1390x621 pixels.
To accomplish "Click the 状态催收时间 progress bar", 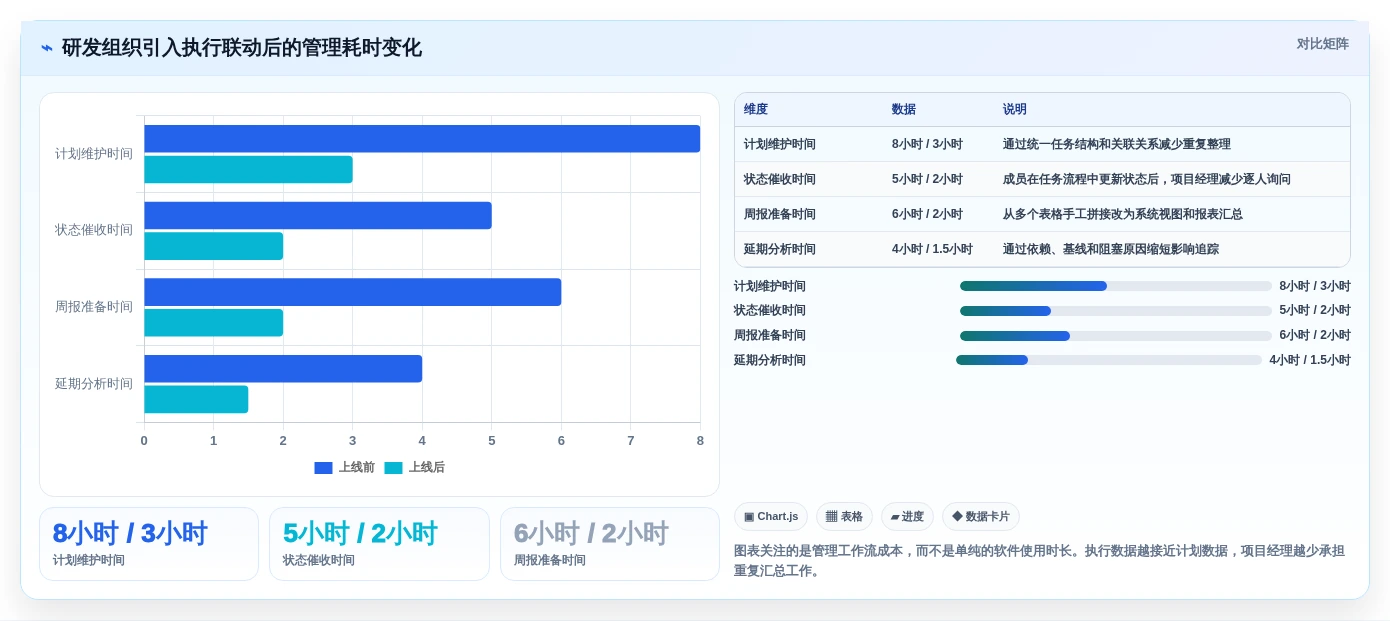I will pos(1115,311).
